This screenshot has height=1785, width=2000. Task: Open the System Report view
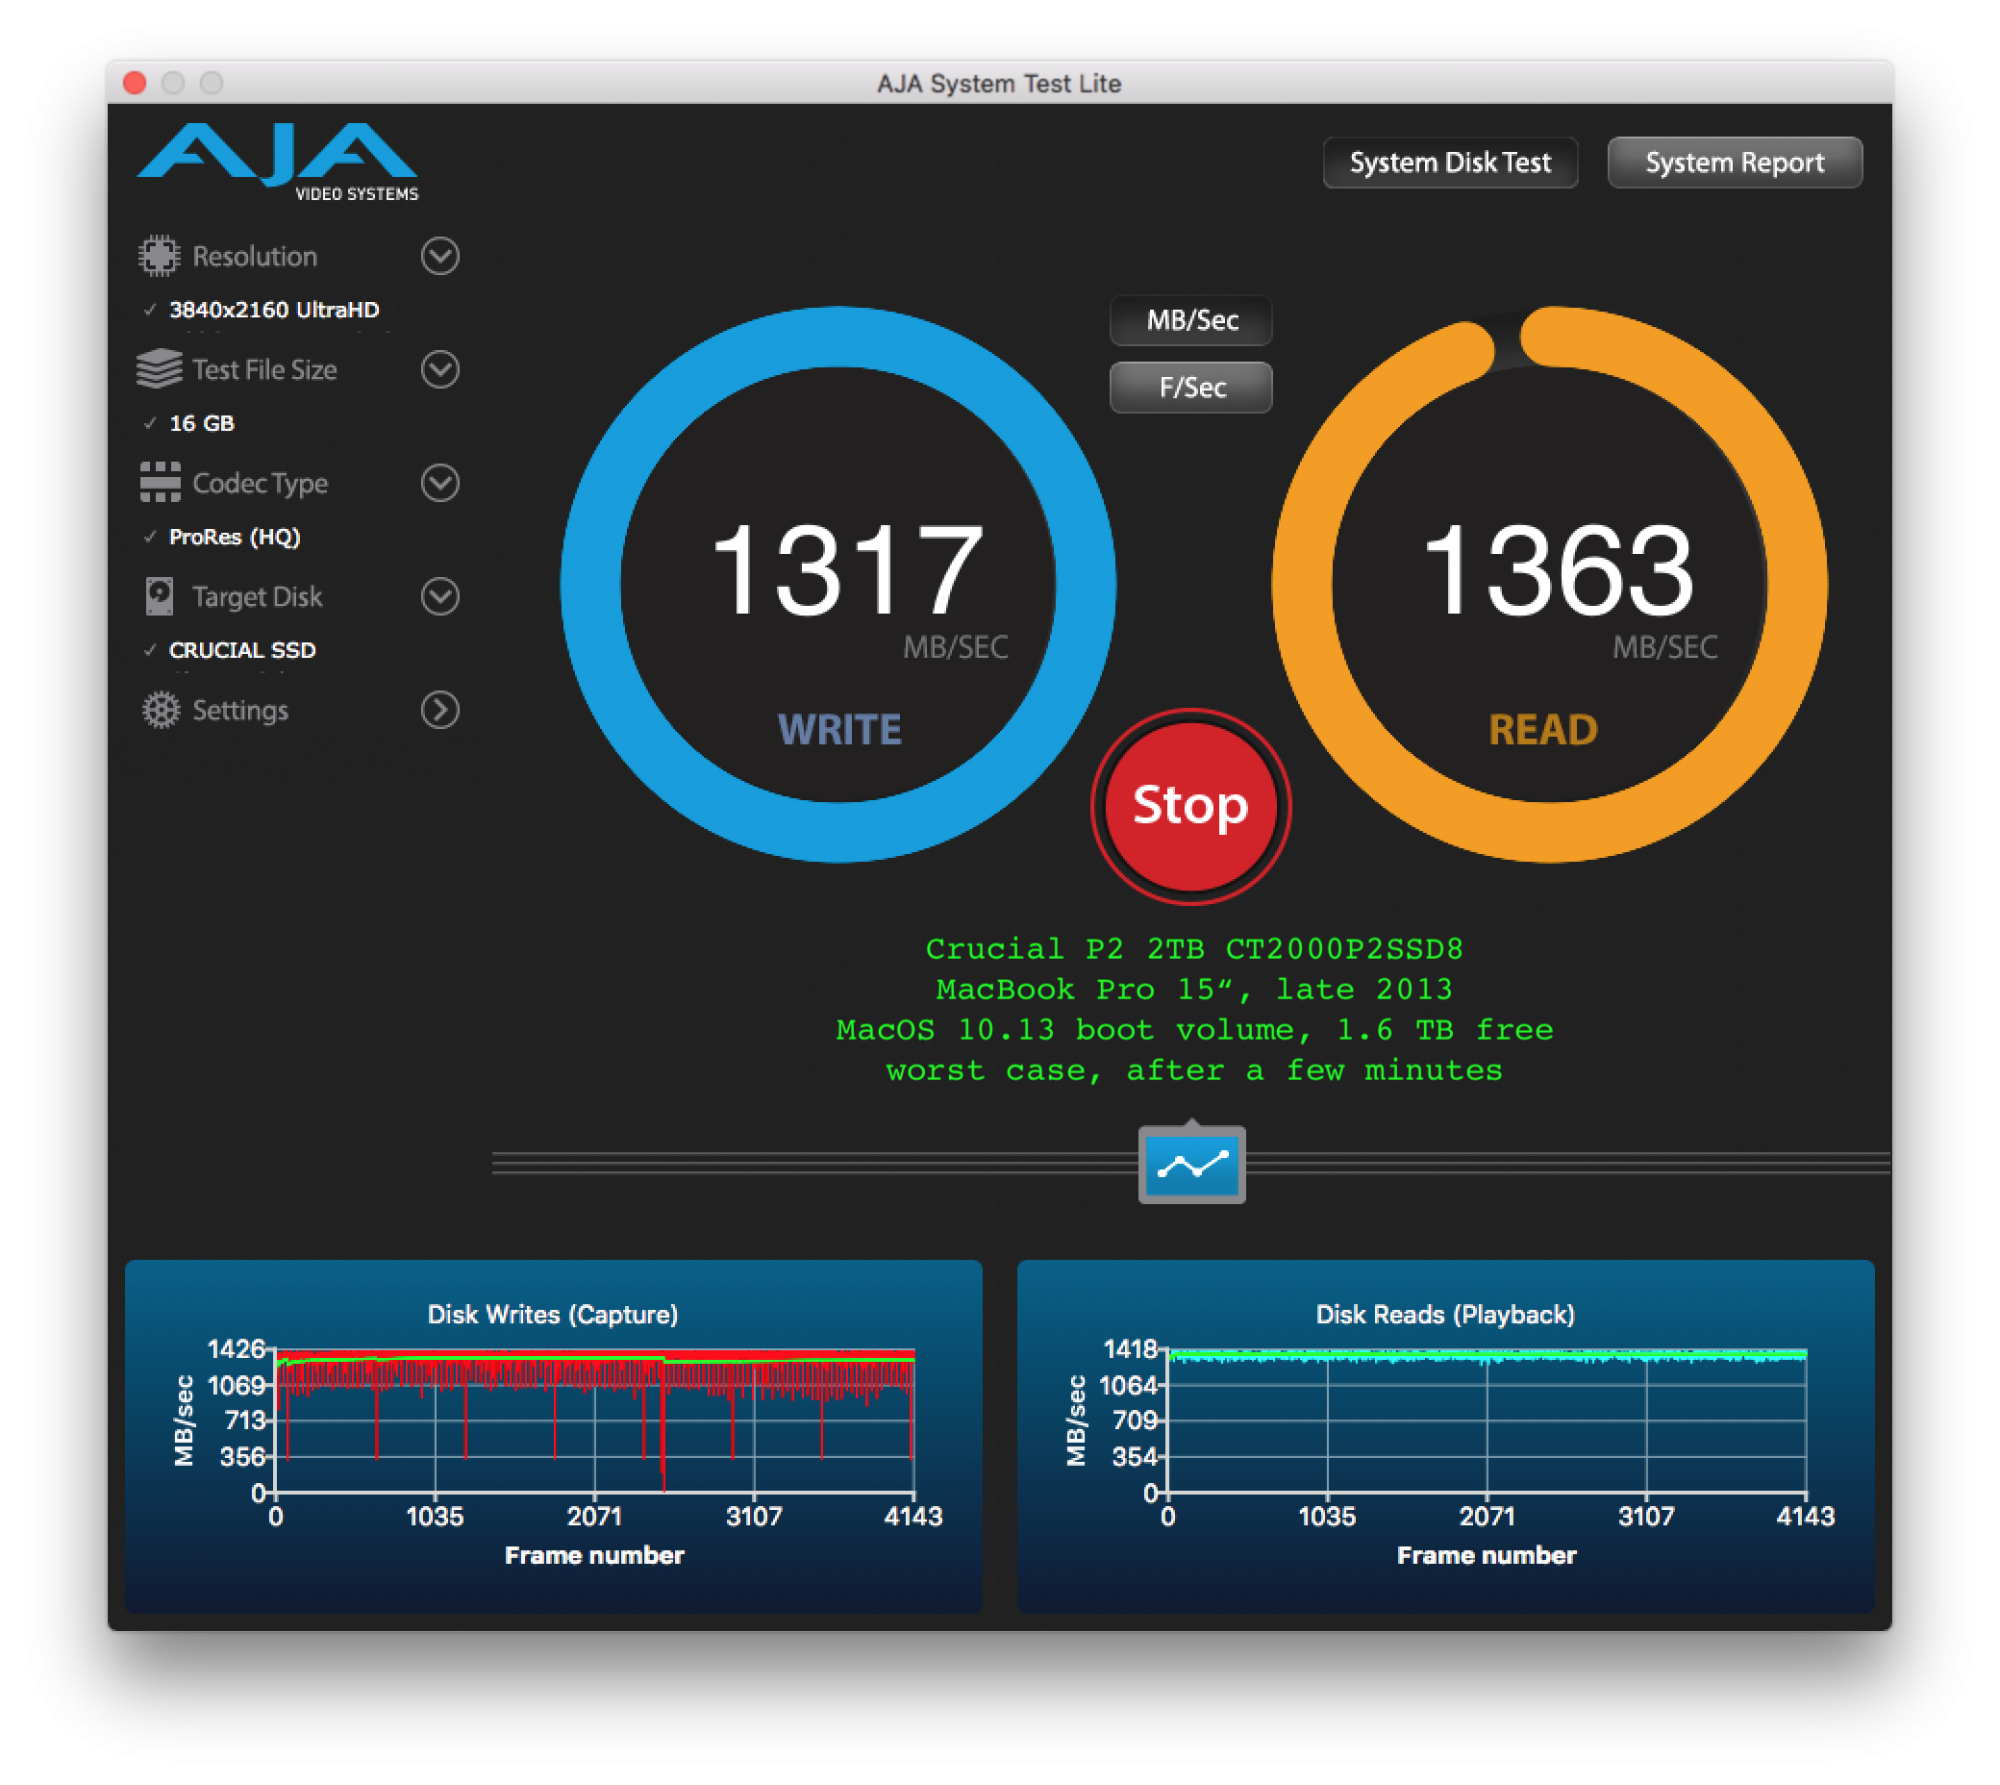point(1735,161)
